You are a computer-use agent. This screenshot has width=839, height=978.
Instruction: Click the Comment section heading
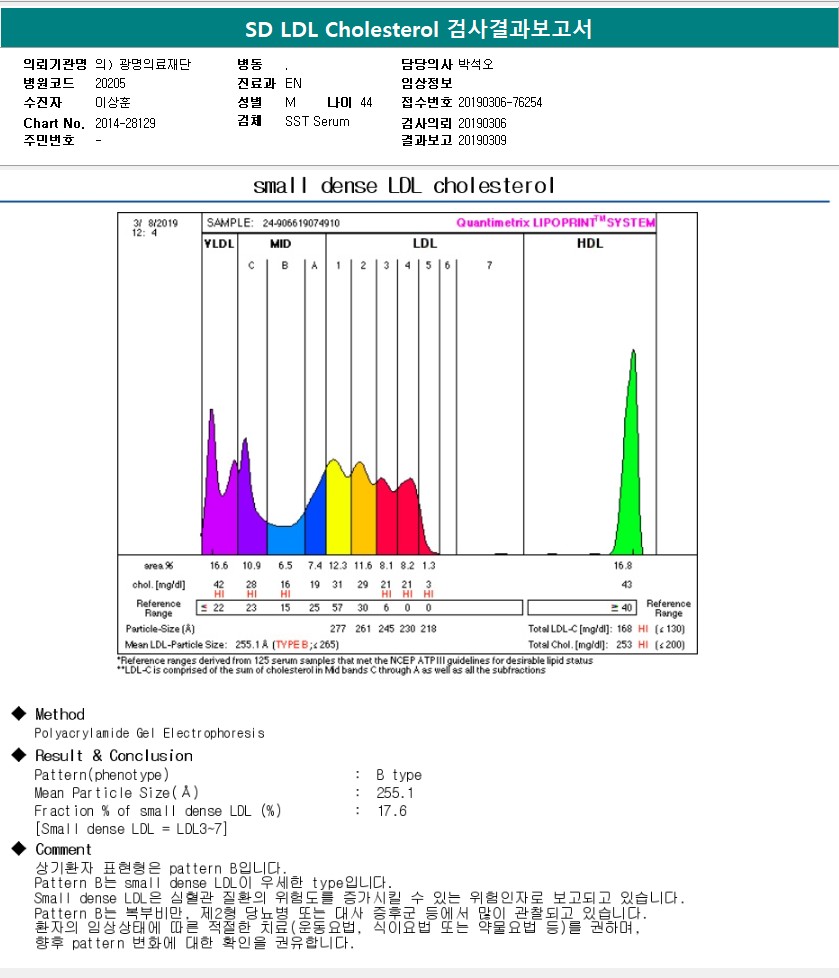point(63,850)
